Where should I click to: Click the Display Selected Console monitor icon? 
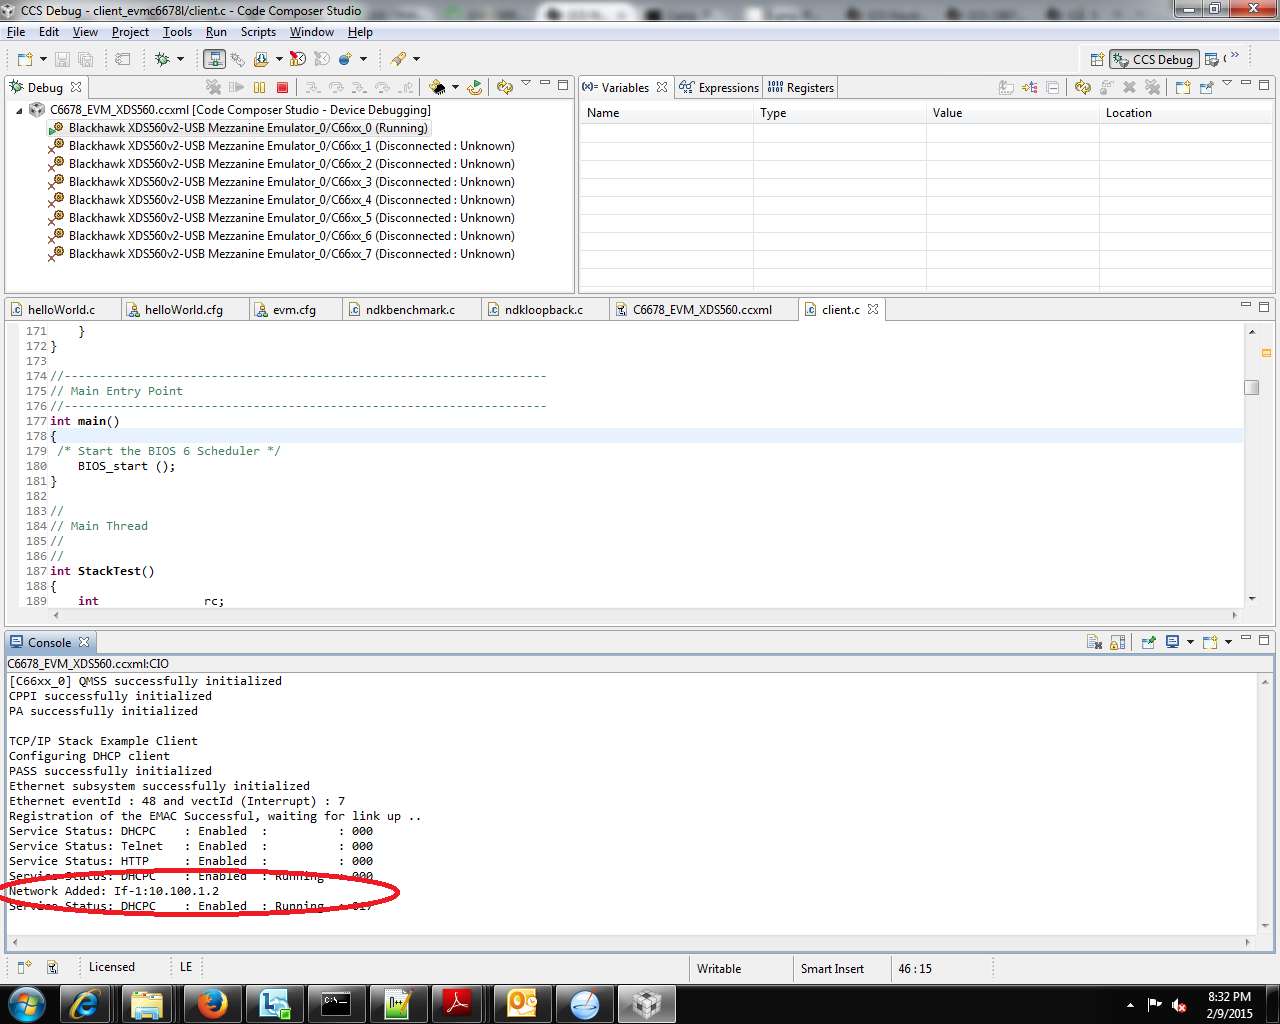(x=1172, y=643)
